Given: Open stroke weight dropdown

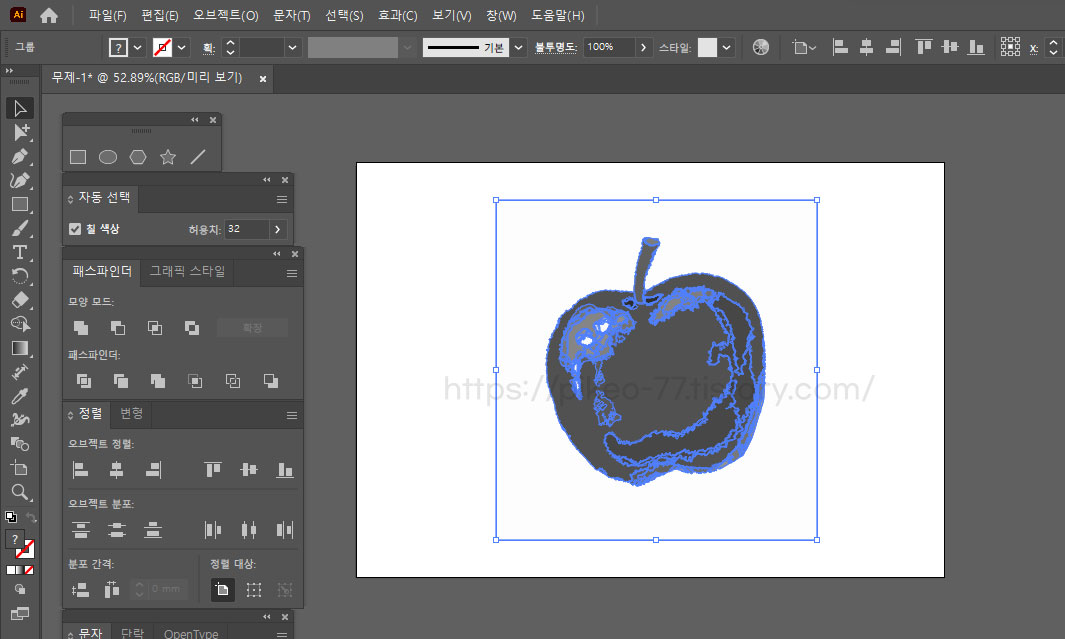Looking at the screenshot, I should pyautogui.click(x=293, y=48).
